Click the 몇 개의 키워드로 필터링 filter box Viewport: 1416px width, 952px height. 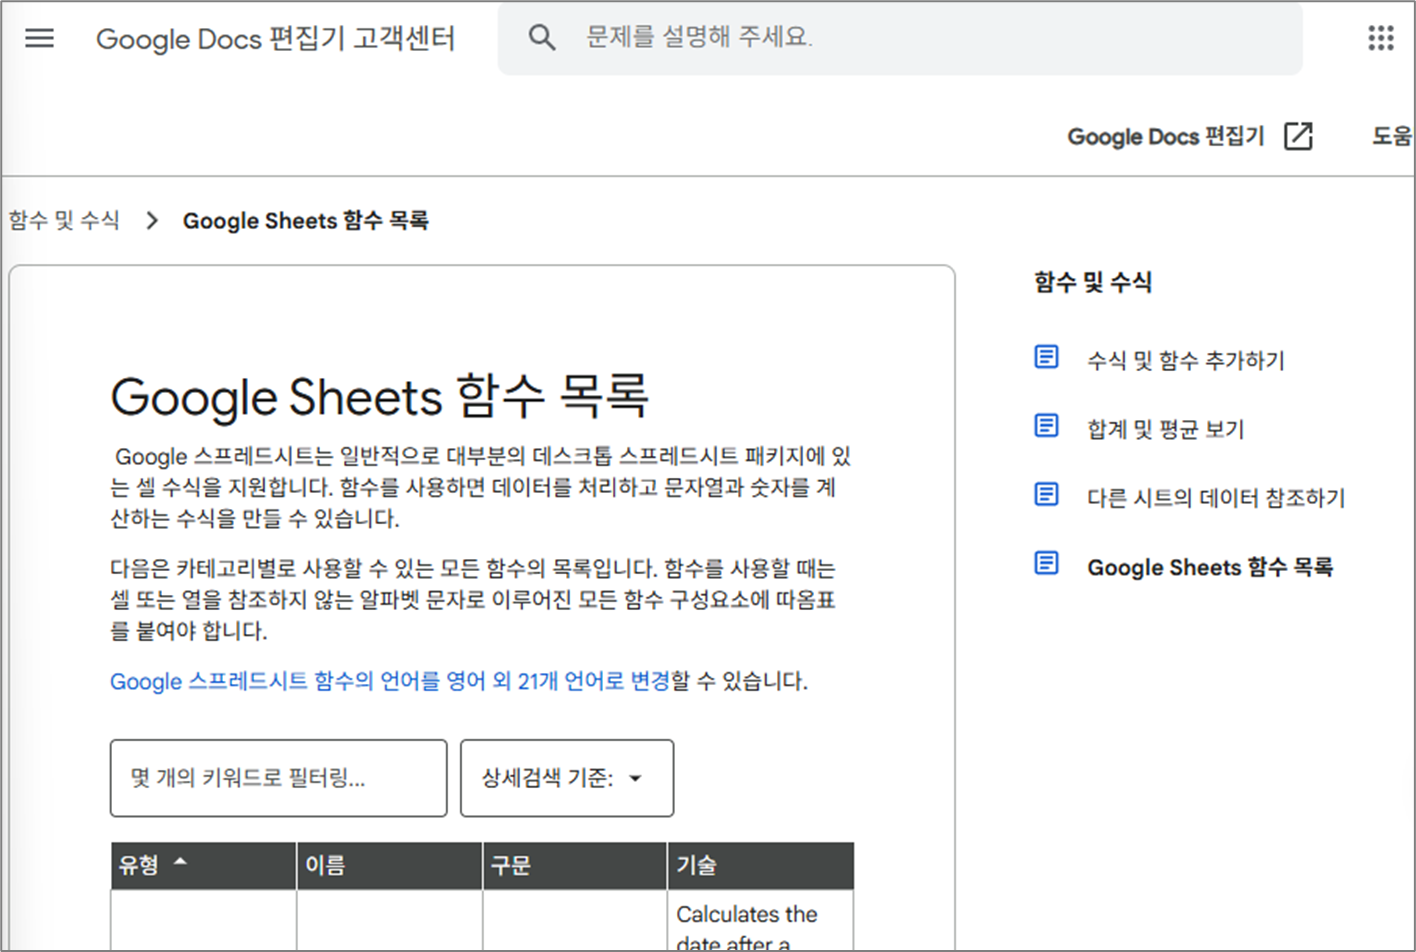tap(279, 778)
